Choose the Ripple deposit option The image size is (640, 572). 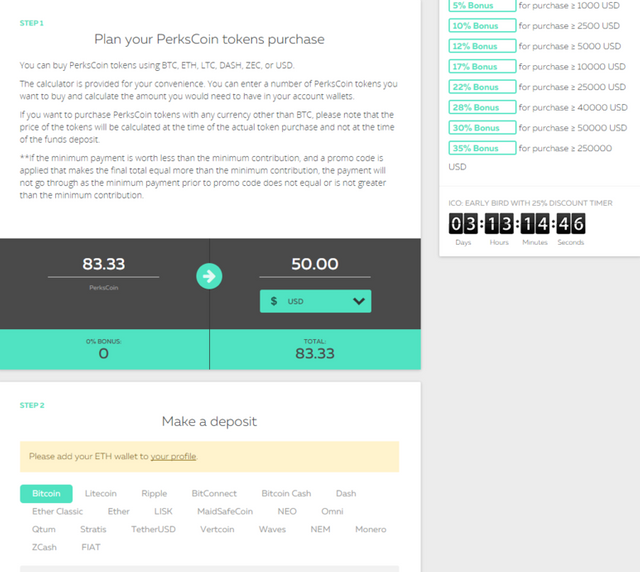[154, 494]
